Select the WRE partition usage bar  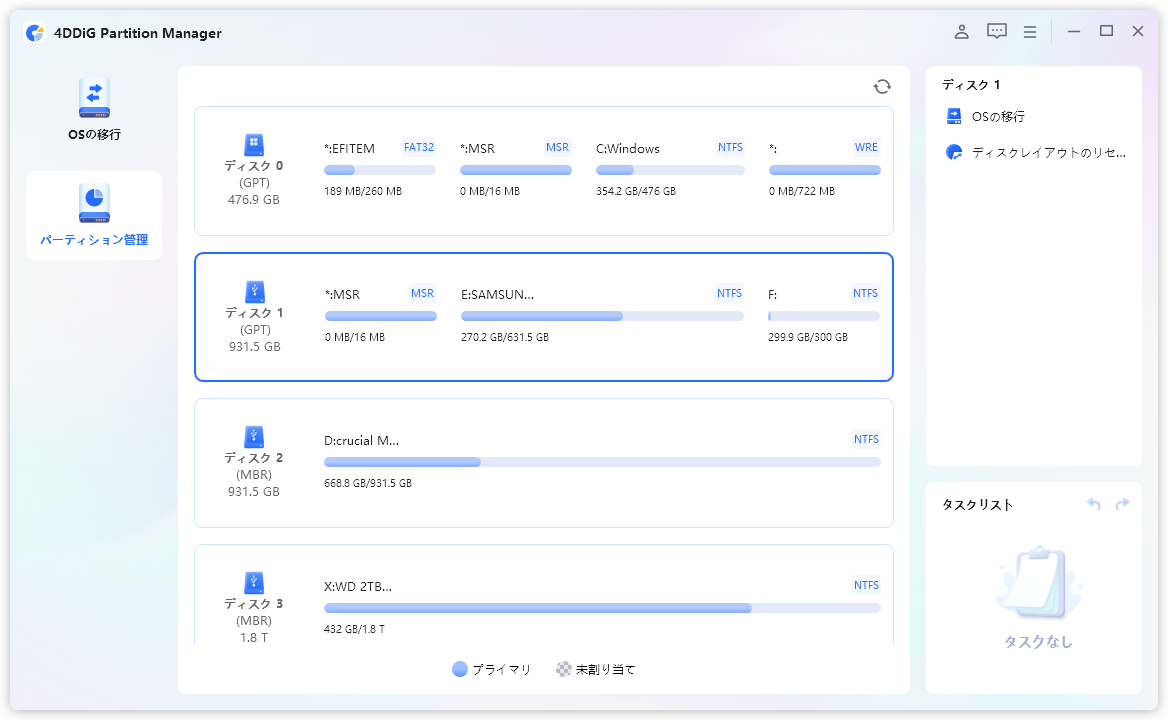coord(825,170)
